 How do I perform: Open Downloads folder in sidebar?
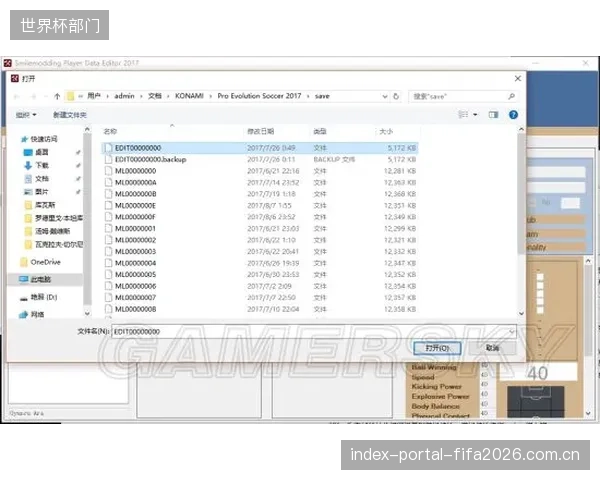[x=36, y=165]
